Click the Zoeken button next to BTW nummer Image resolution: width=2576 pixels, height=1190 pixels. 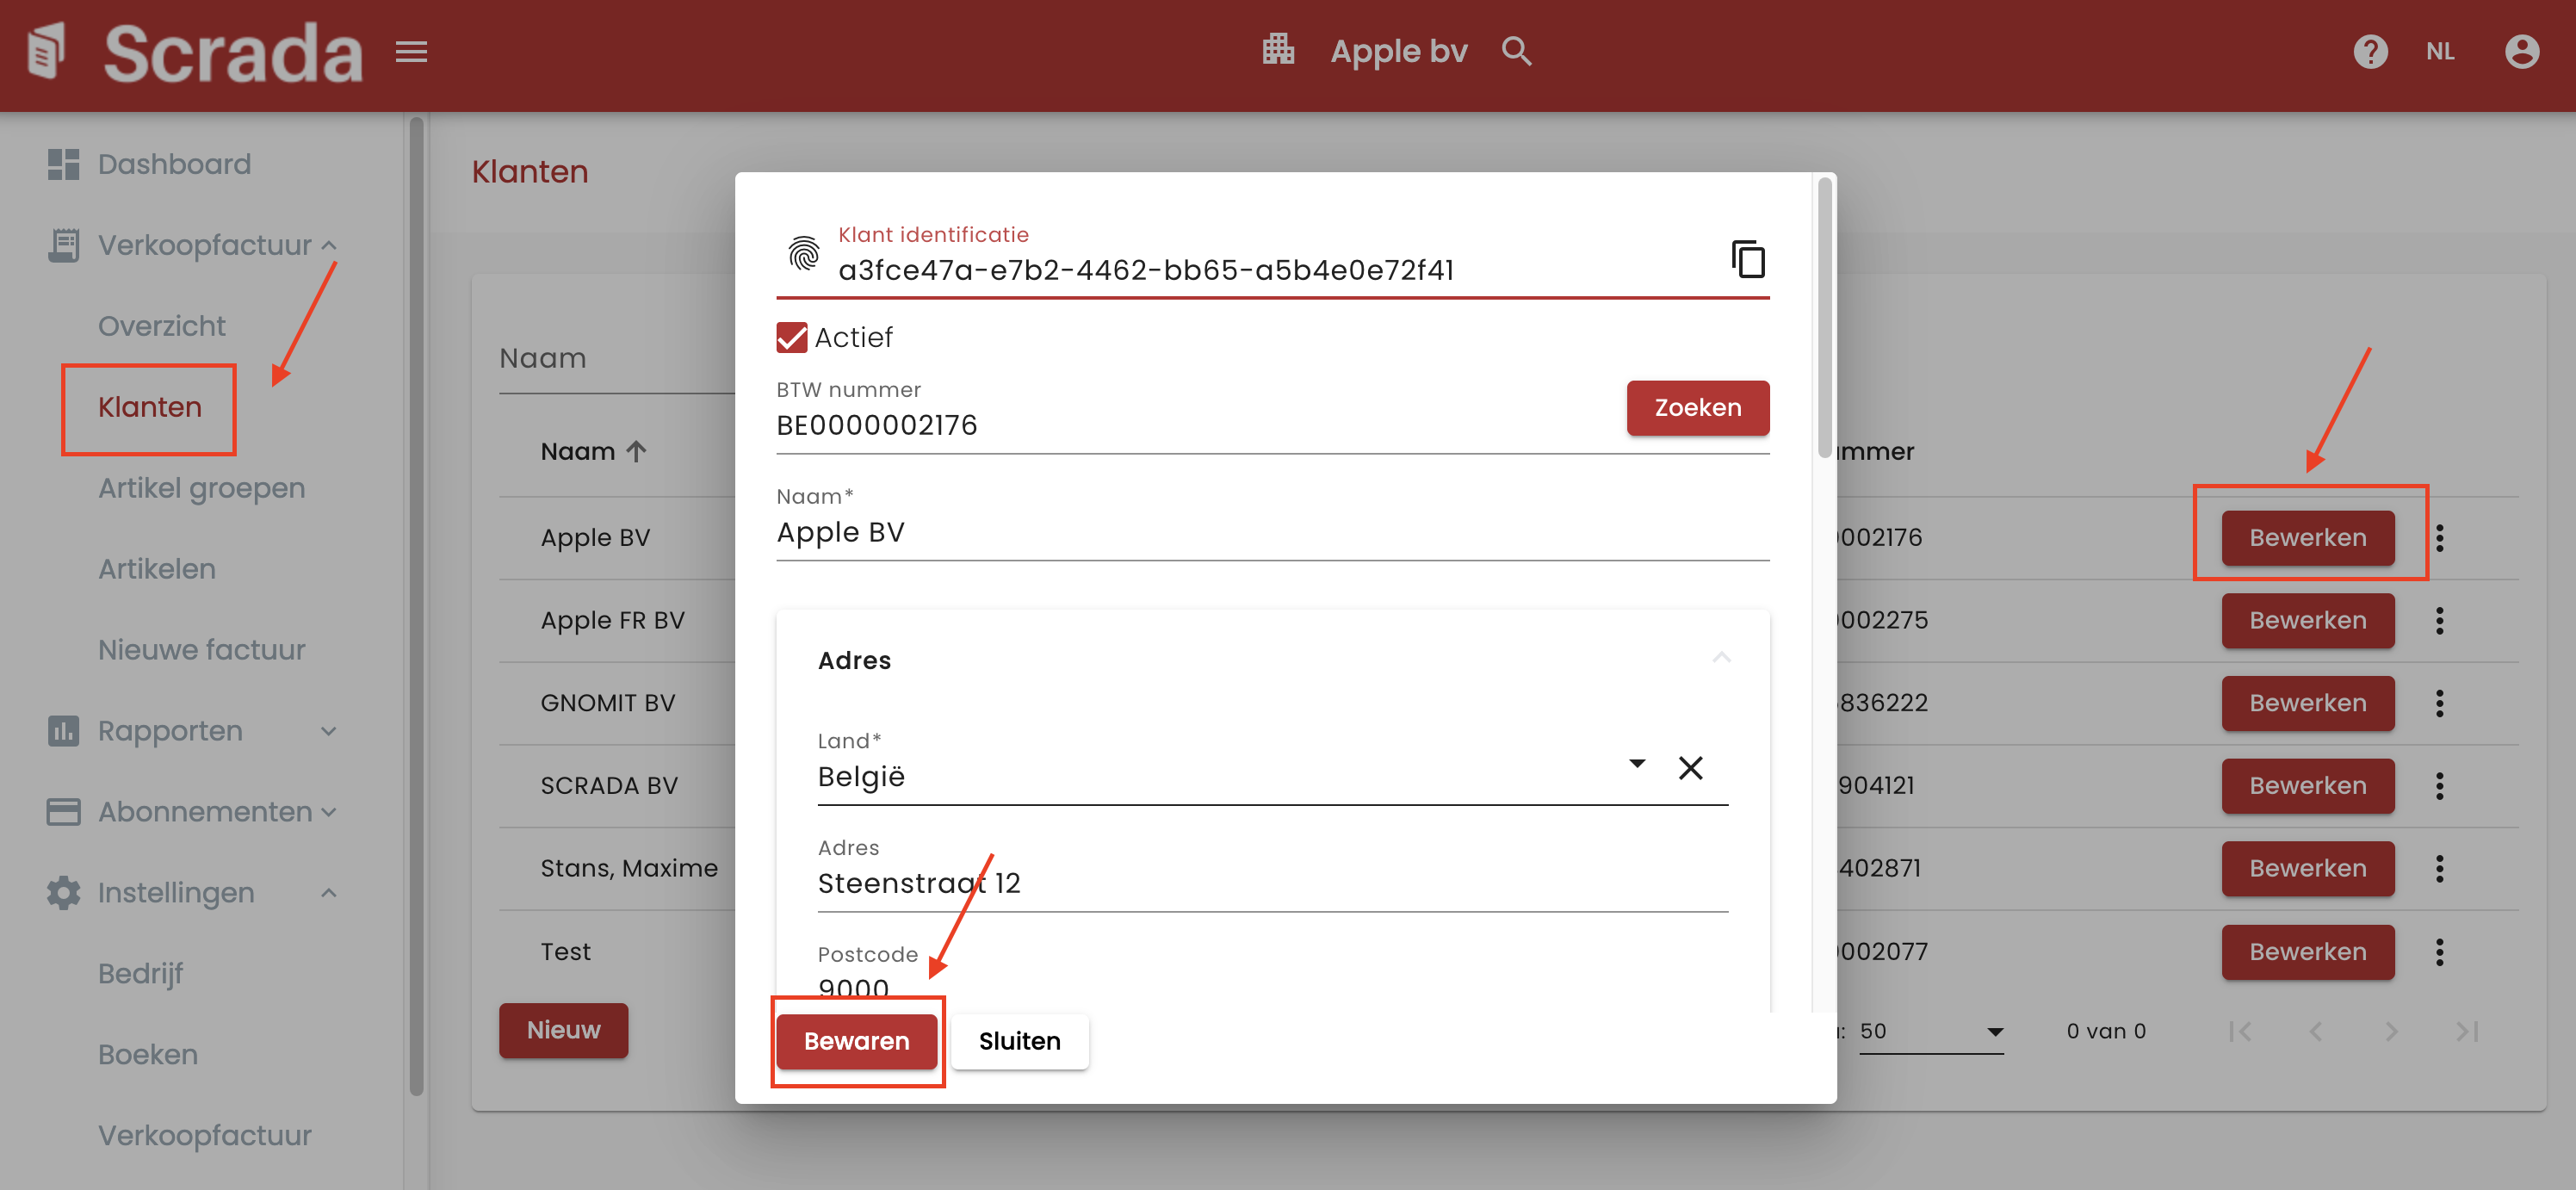(x=1697, y=408)
